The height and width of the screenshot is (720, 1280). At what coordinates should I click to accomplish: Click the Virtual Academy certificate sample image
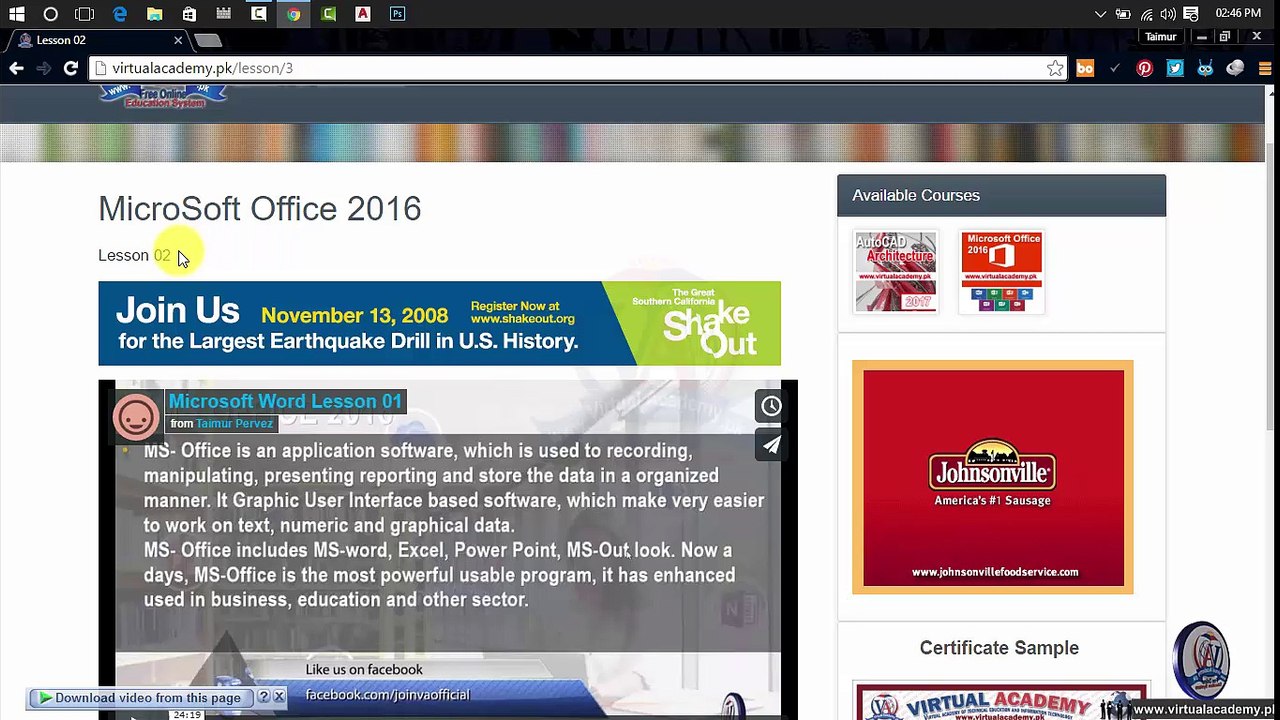(x=1002, y=702)
